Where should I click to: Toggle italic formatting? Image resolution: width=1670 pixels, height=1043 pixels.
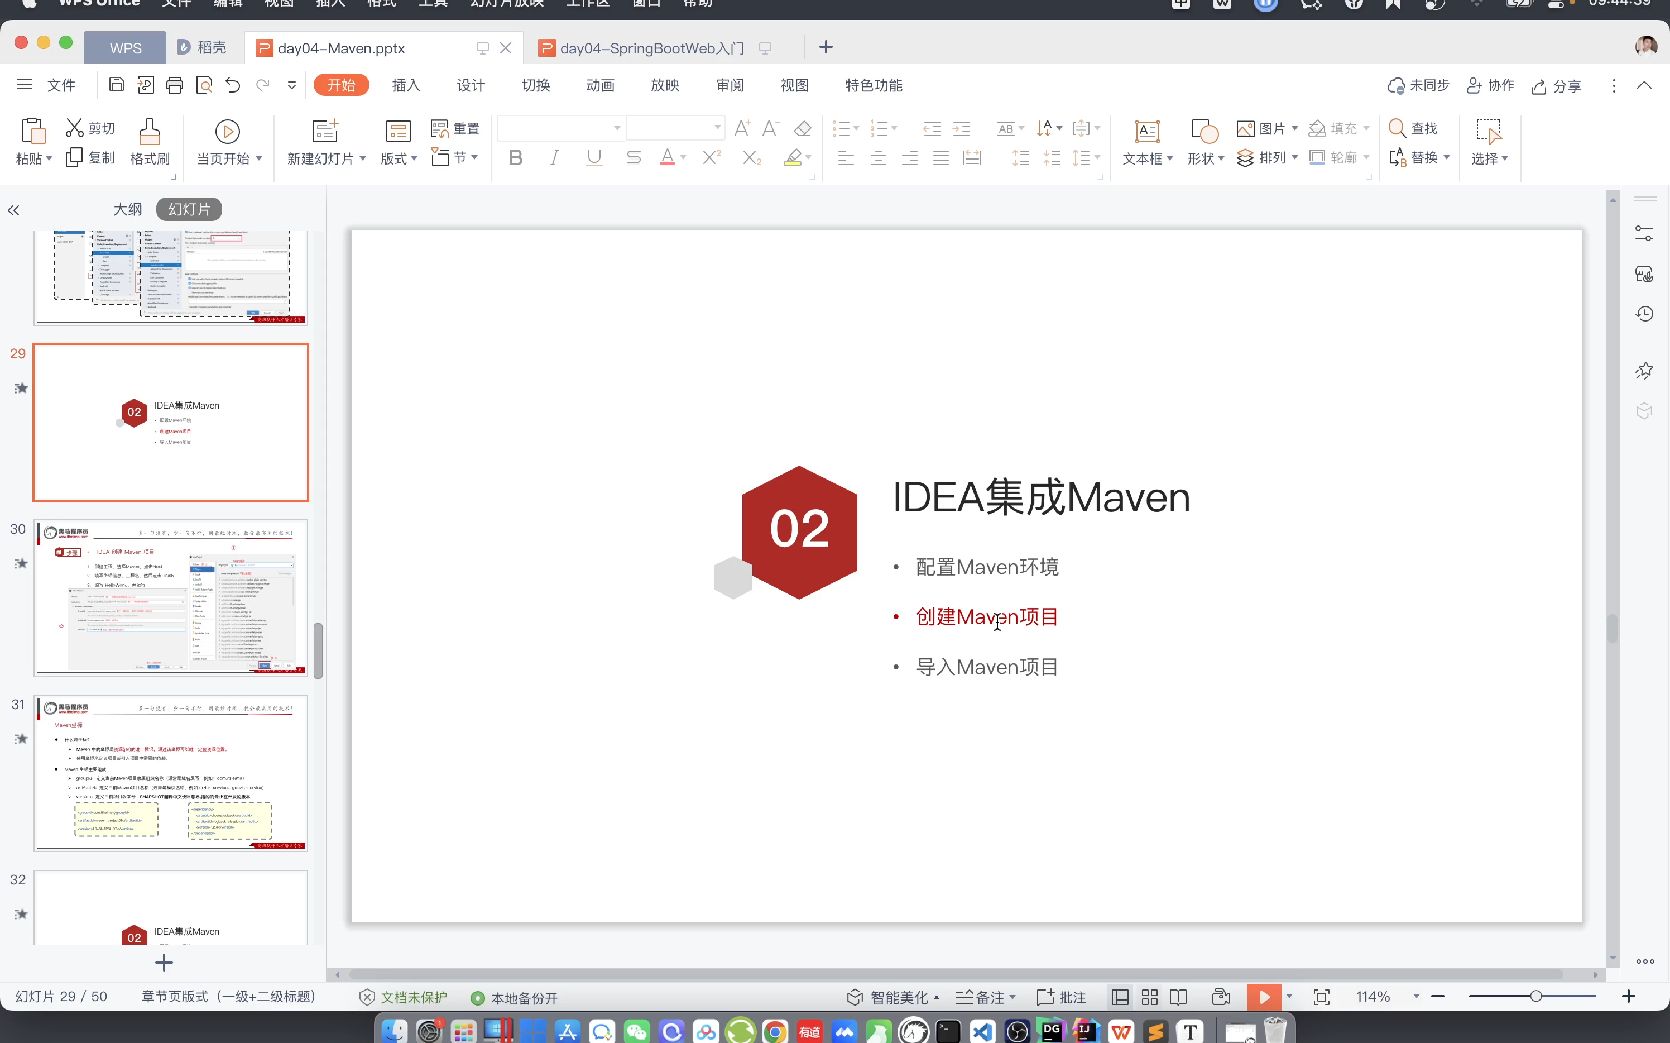554,158
